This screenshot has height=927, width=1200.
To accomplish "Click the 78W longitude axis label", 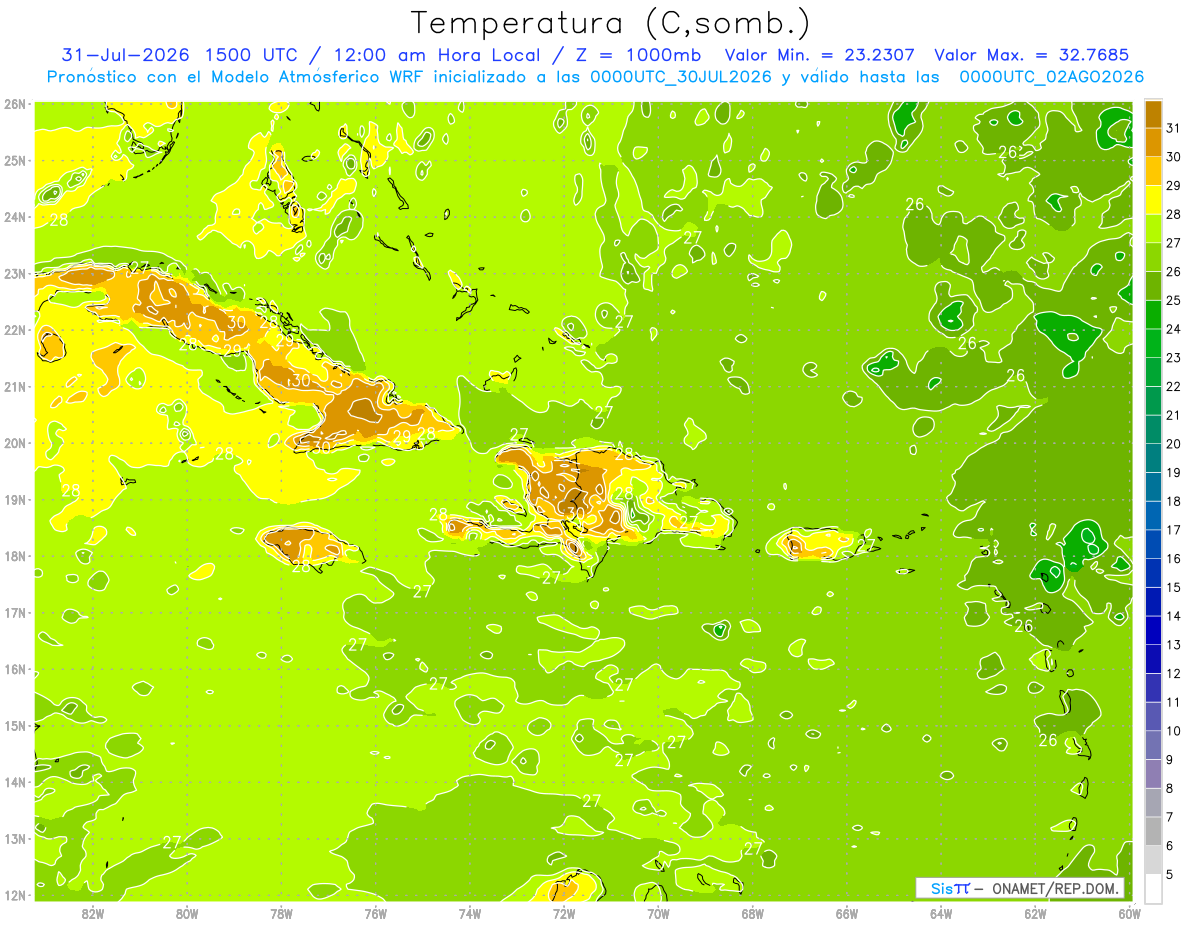I will point(281,913).
